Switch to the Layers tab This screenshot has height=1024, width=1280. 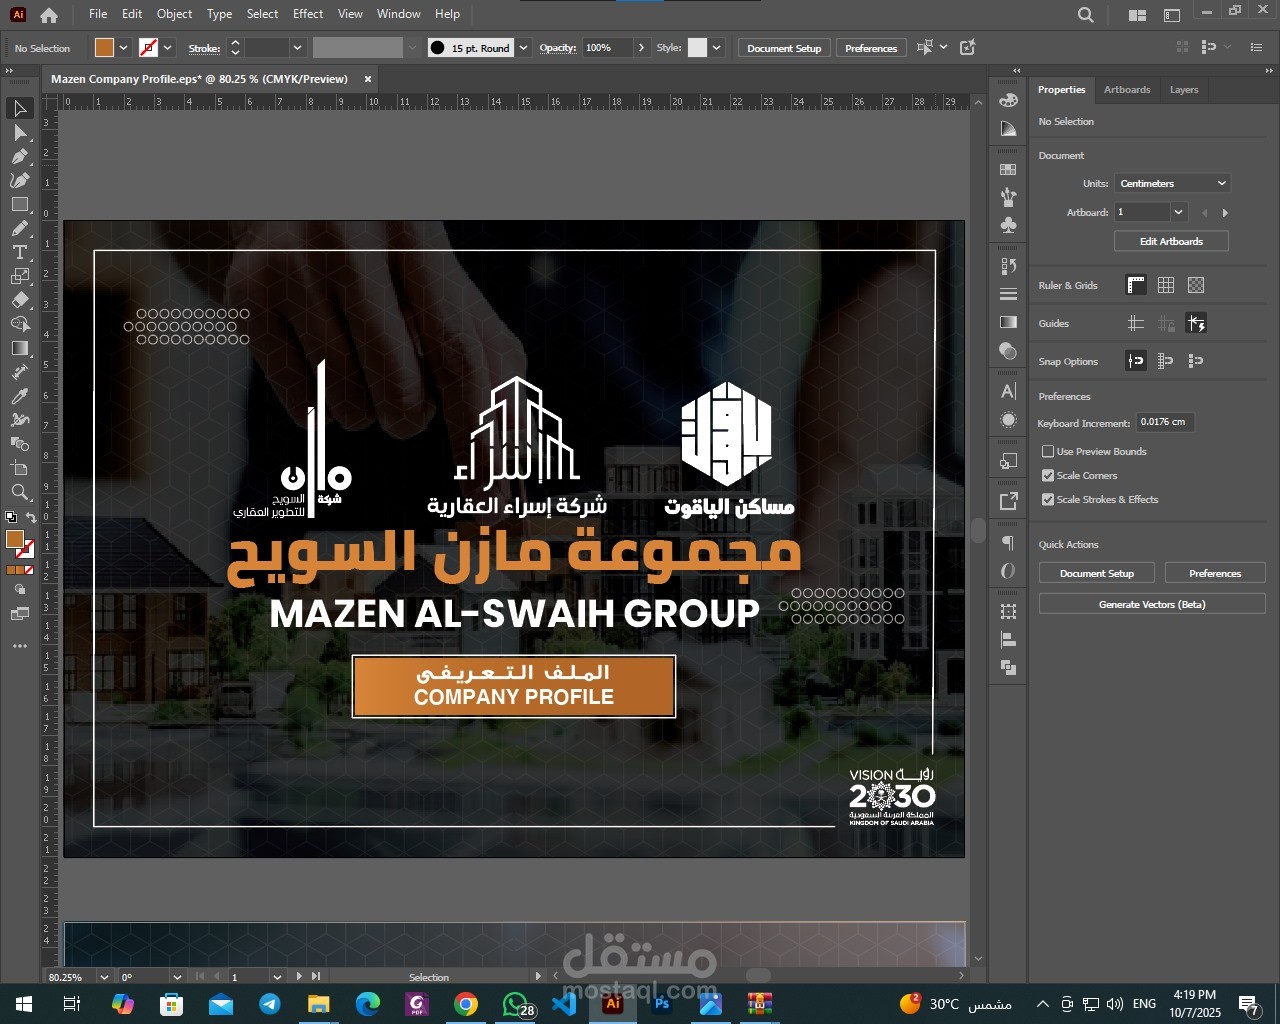(1184, 89)
